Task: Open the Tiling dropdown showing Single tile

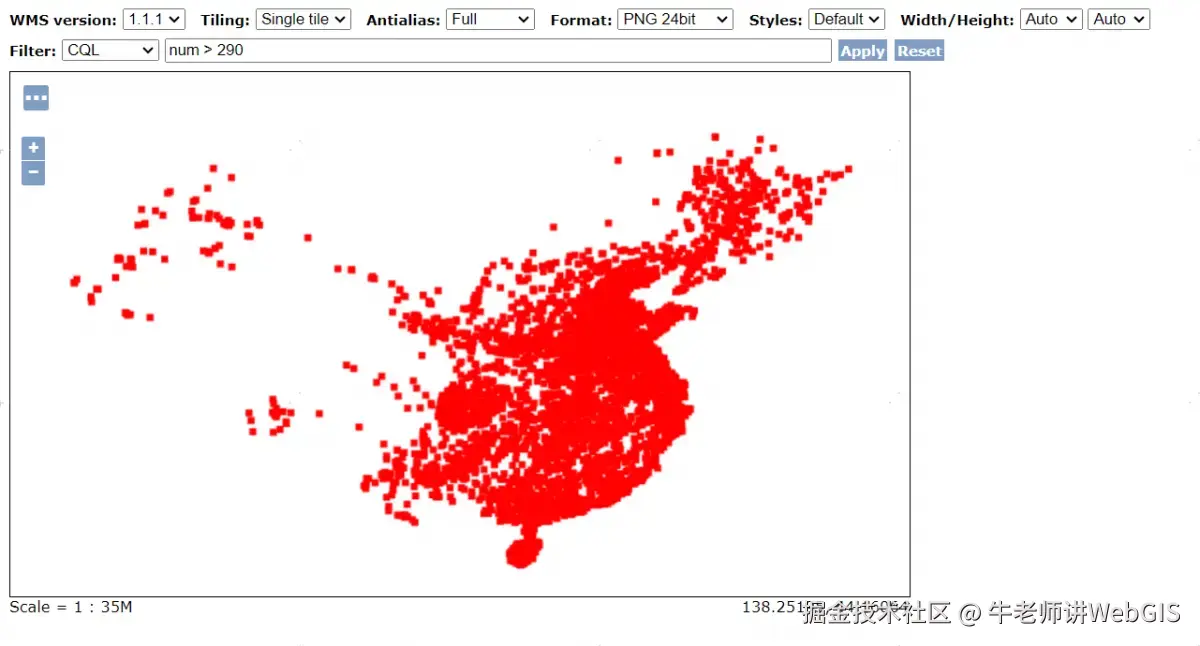Action: pyautogui.click(x=303, y=19)
